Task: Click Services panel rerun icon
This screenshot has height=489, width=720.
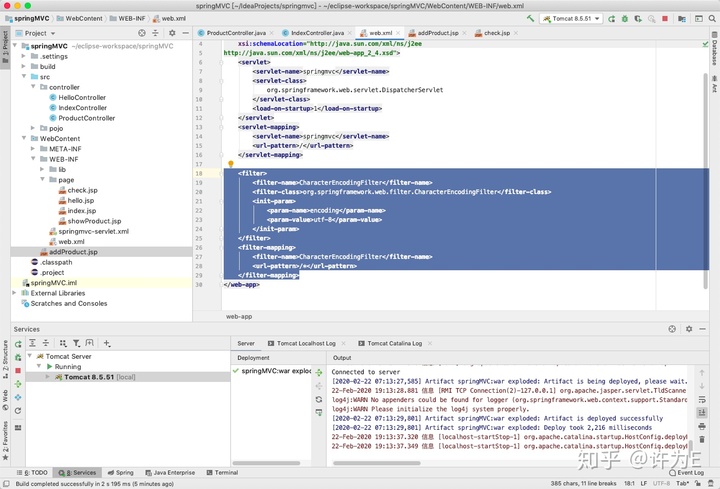Action: (x=18, y=344)
